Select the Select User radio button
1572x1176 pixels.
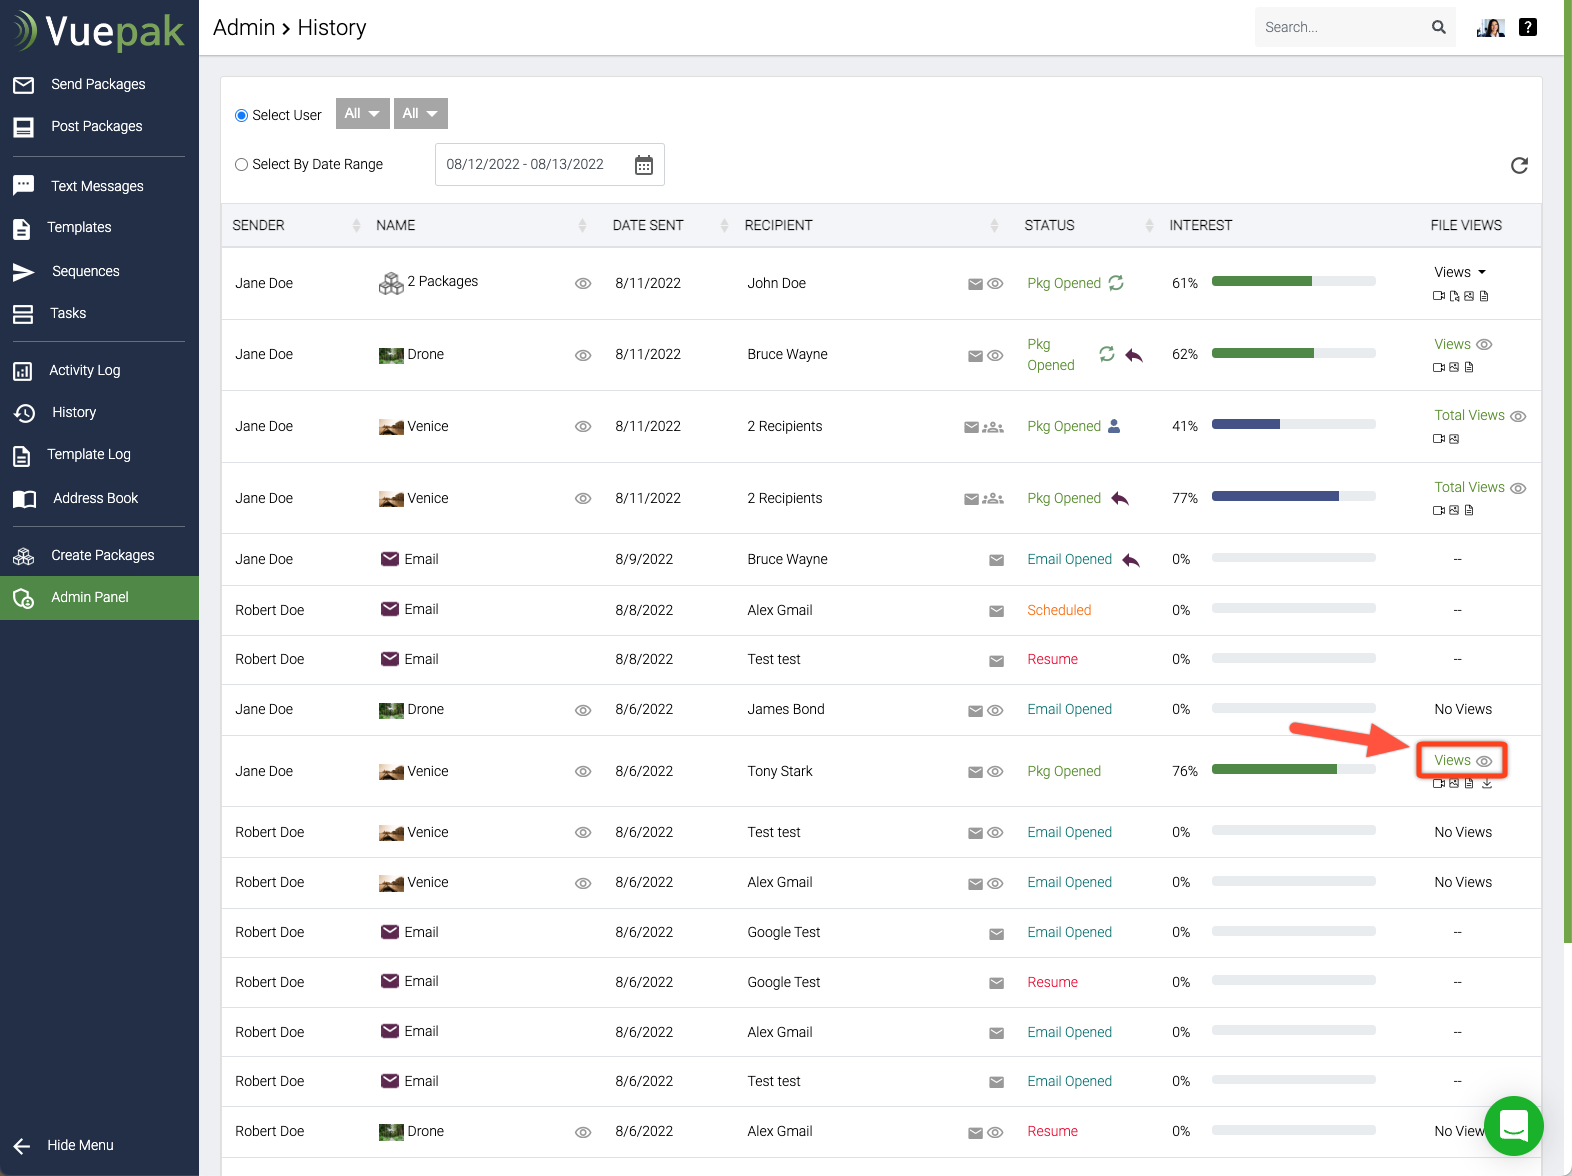coord(241,116)
